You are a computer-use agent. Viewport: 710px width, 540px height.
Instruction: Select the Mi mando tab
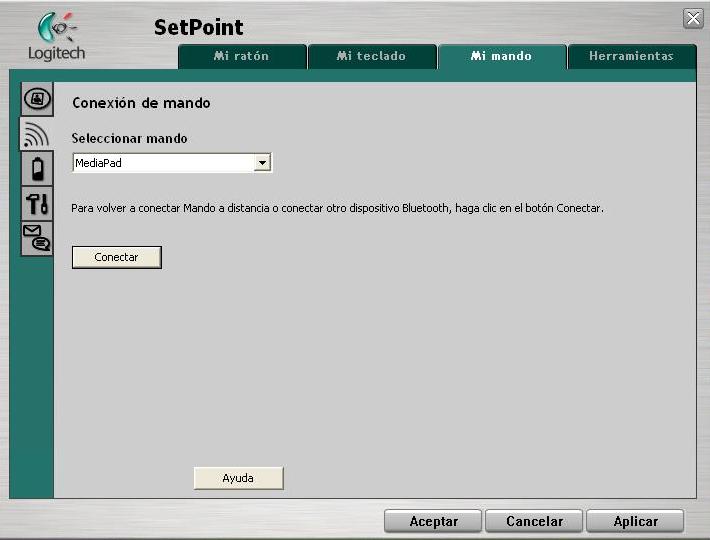tap(502, 57)
